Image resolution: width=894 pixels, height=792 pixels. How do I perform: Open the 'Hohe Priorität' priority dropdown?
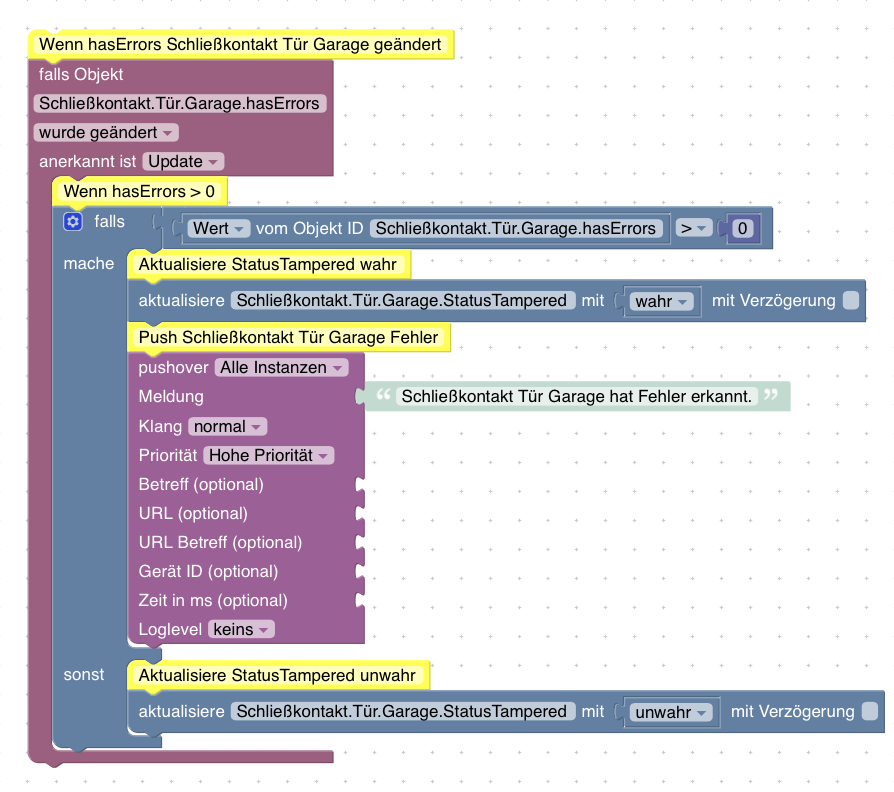click(268, 456)
